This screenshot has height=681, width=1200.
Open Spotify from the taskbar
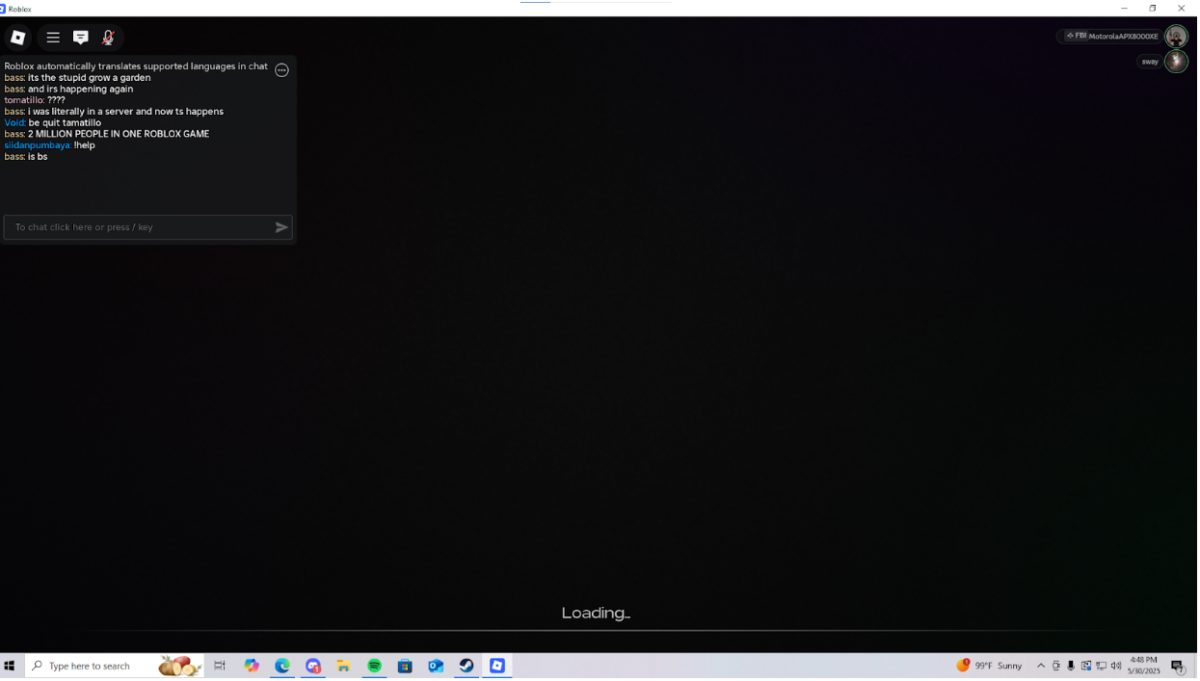pyautogui.click(x=374, y=666)
